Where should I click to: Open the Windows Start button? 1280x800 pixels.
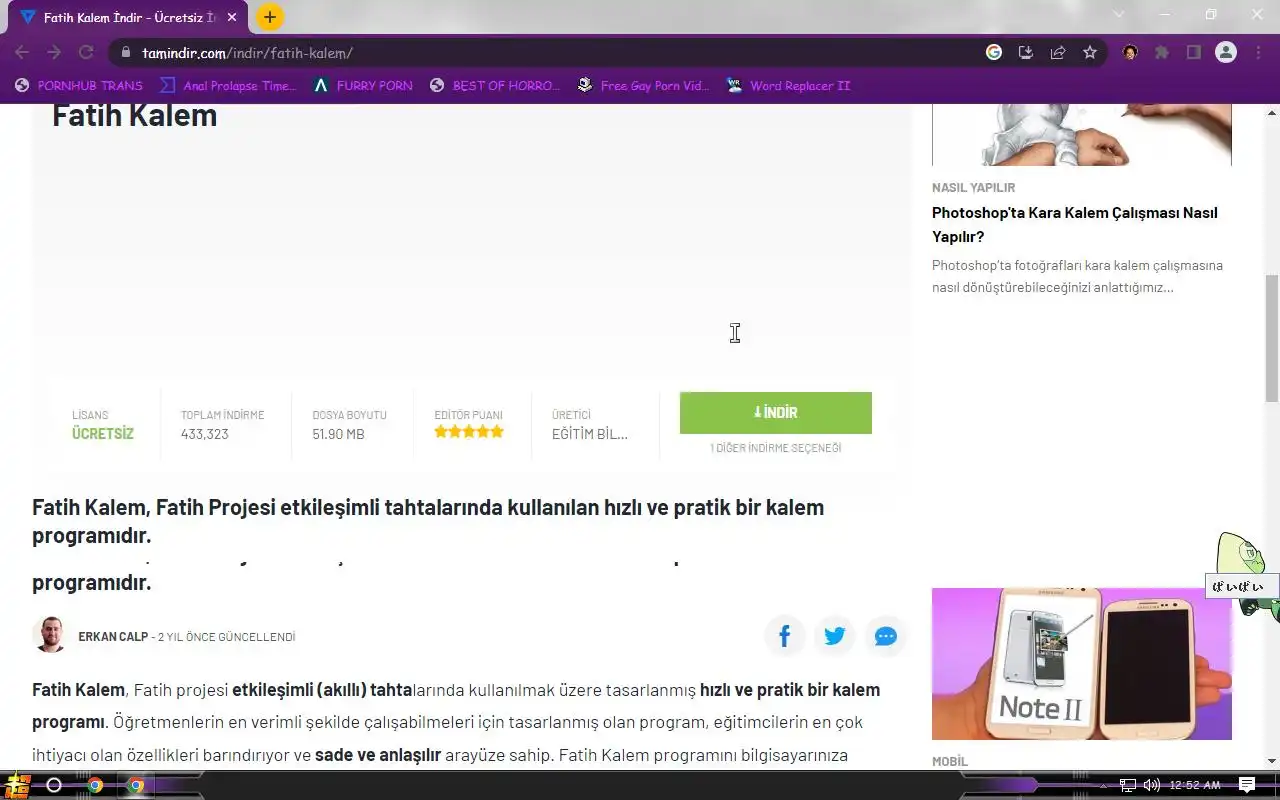point(17,785)
